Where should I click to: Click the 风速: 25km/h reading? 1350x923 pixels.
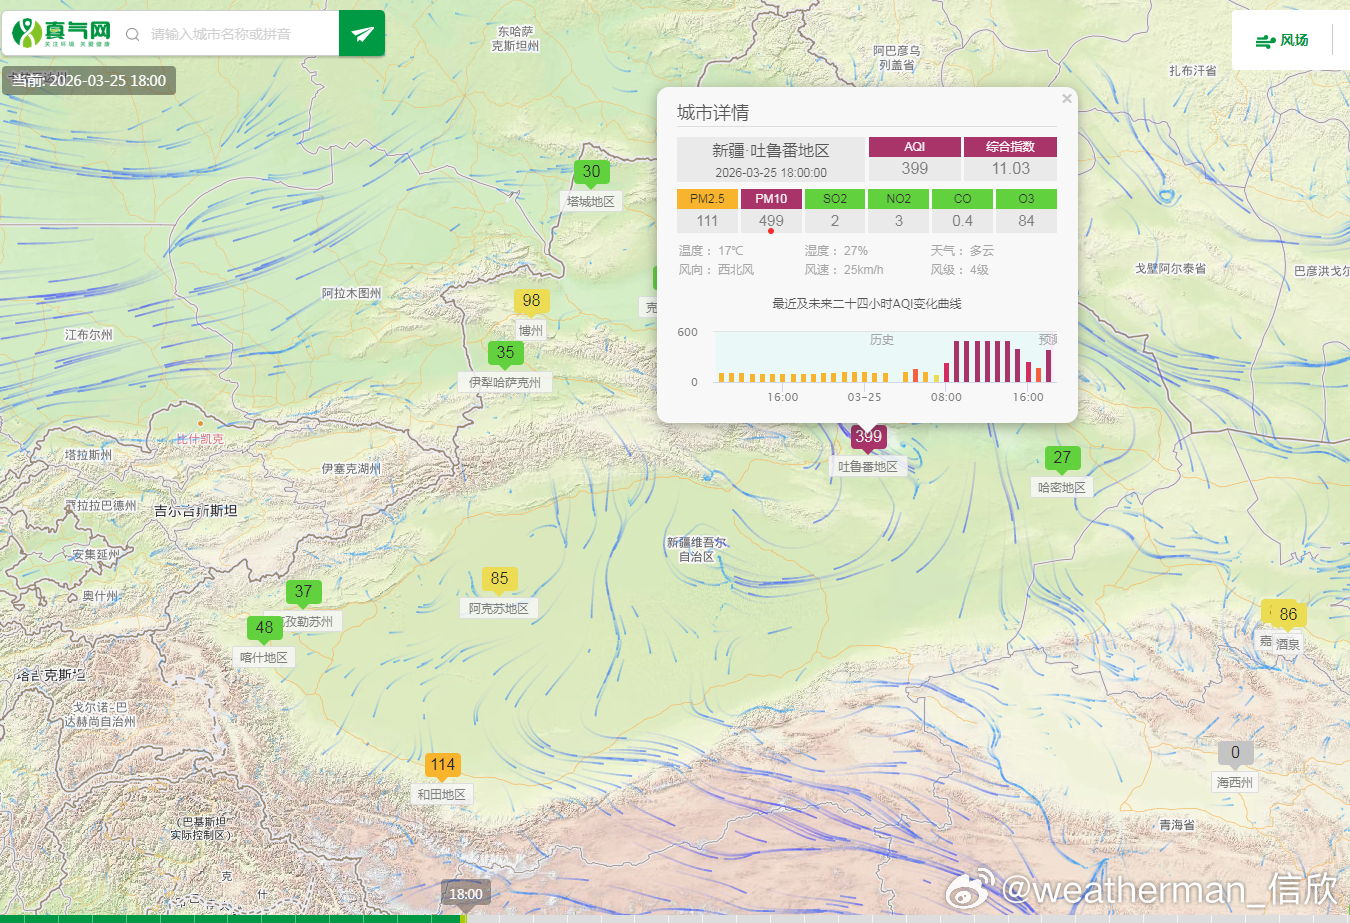pyautogui.click(x=844, y=270)
